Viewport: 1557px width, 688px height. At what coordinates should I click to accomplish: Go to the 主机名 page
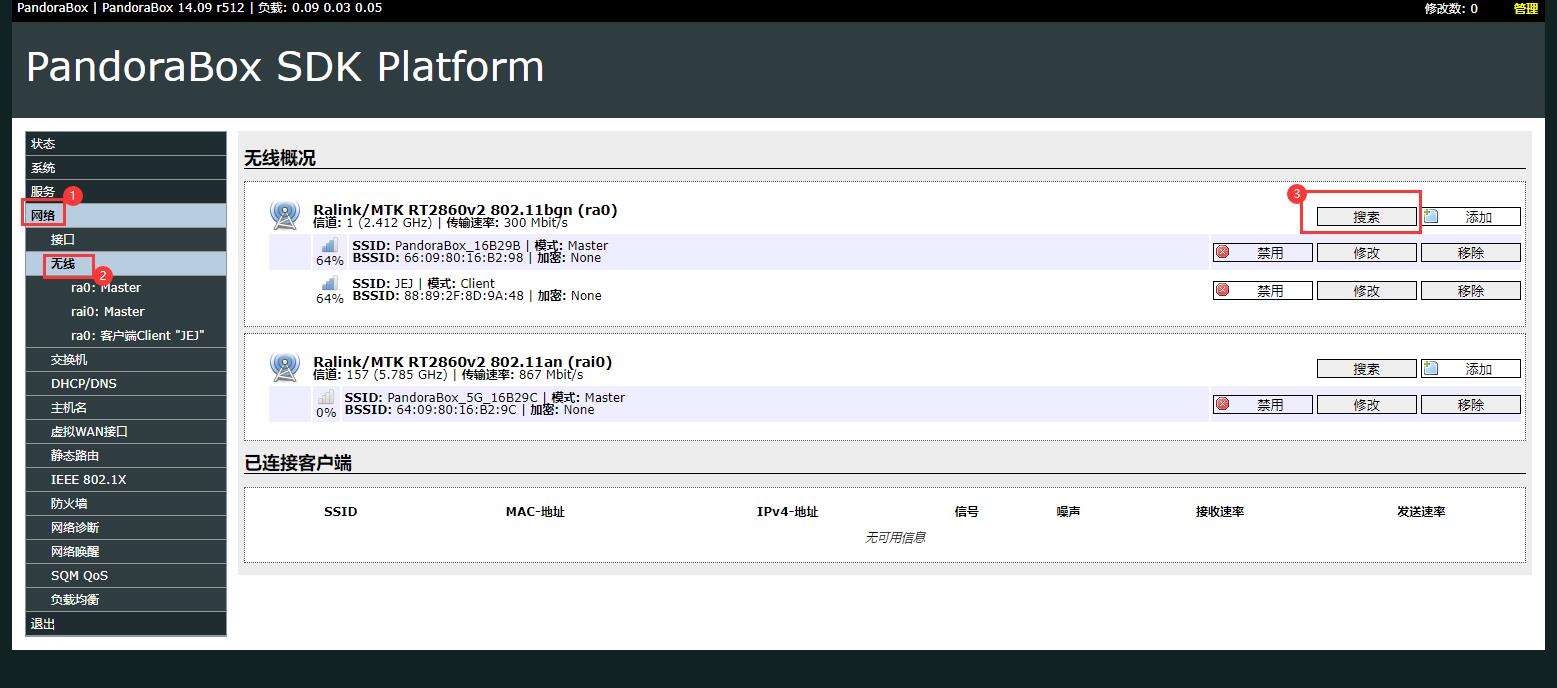tap(126, 408)
